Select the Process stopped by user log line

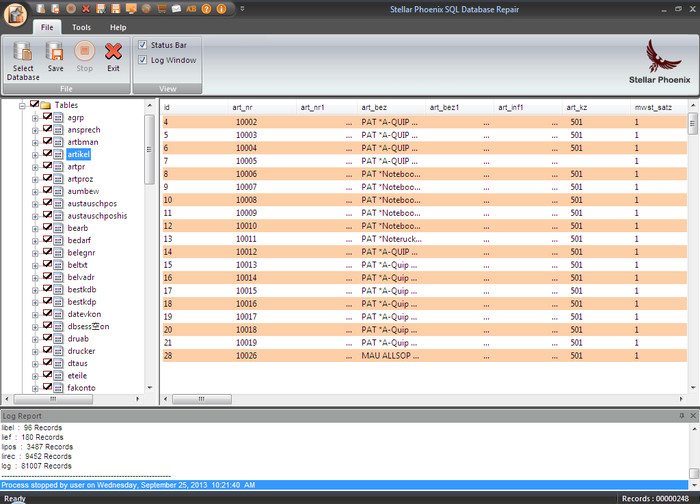344,485
